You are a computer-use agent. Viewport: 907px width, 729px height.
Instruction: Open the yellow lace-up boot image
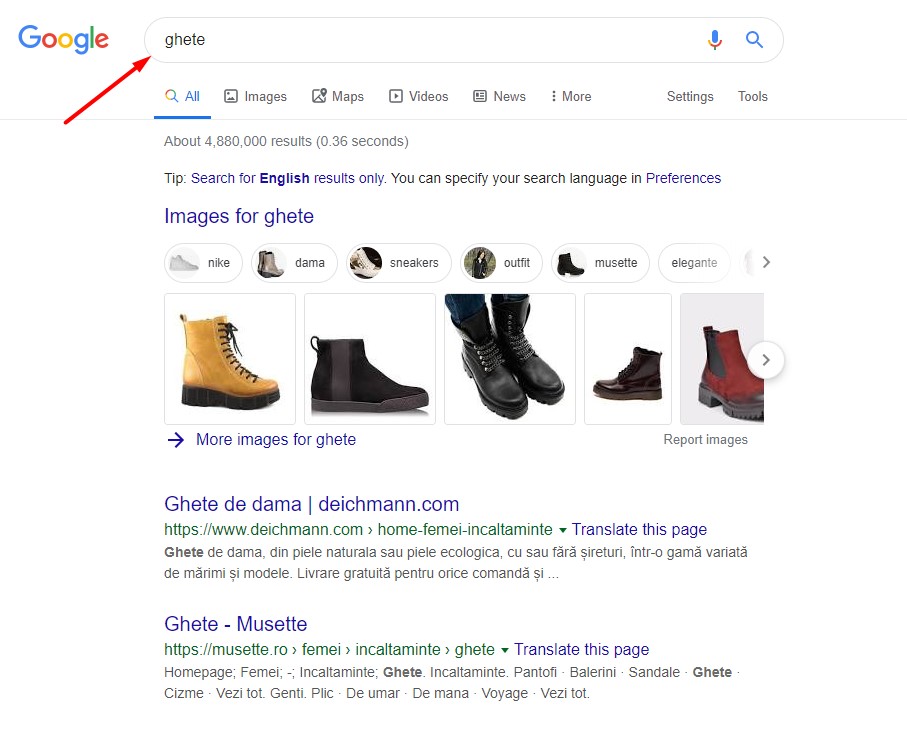pyautogui.click(x=230, y=359)
